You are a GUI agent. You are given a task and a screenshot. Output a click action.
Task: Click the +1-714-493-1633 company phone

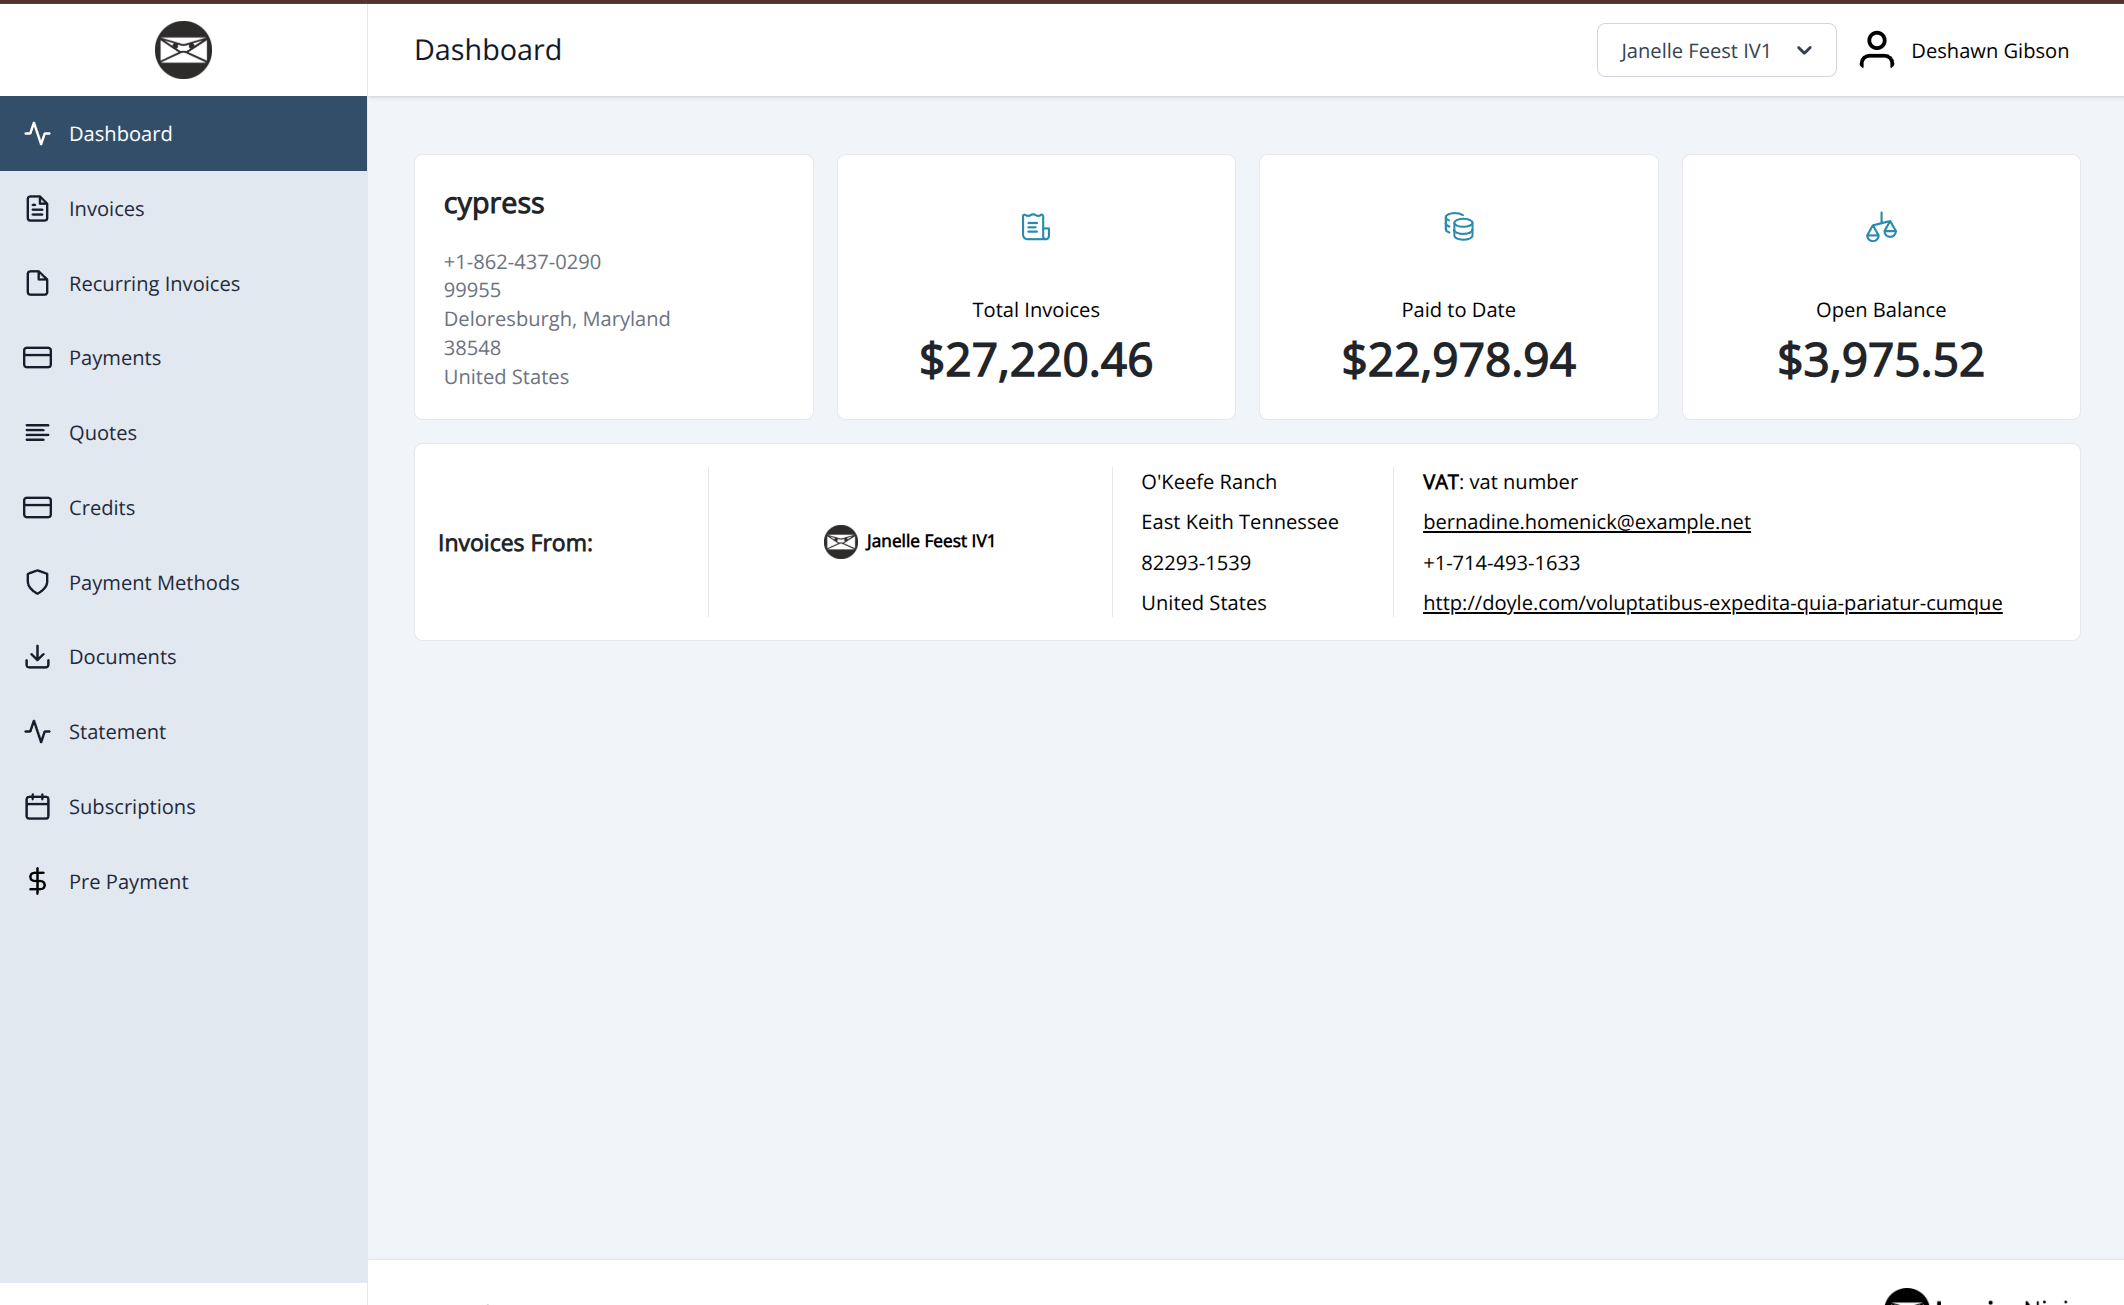1502,563
